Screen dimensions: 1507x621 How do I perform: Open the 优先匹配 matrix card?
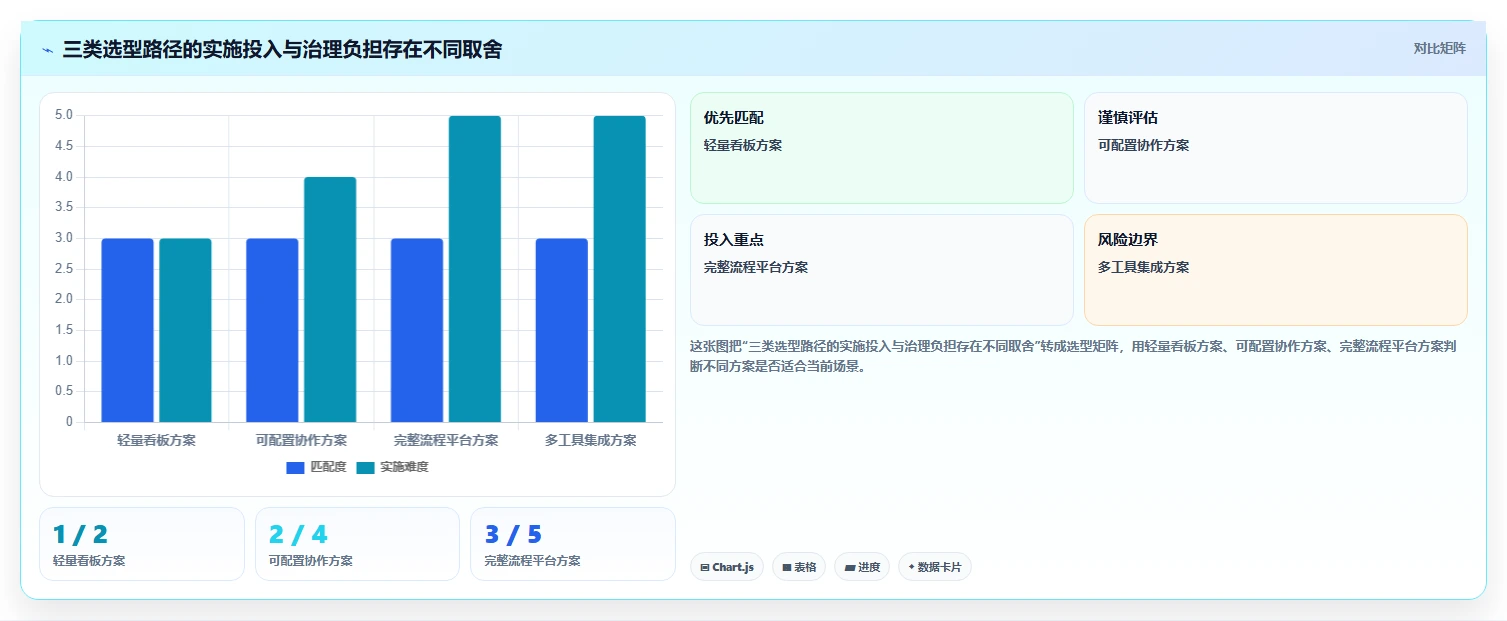click(881, 148)
